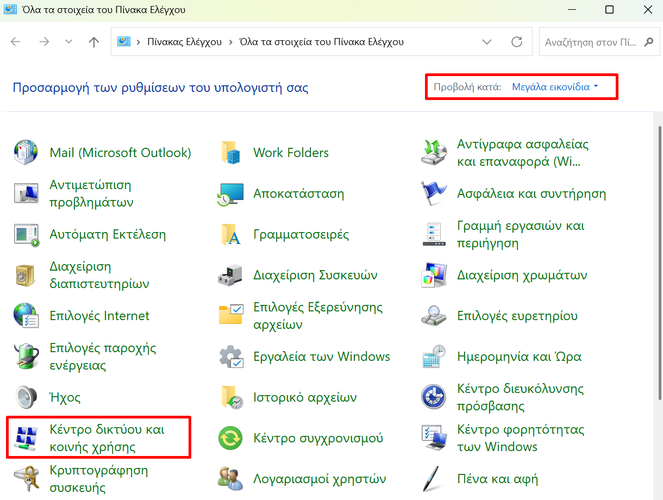Image resolution: width=663 pixels, height=500 pixels.
Task: Open Εργαλεία των Windows link
Action: [322, 357]
